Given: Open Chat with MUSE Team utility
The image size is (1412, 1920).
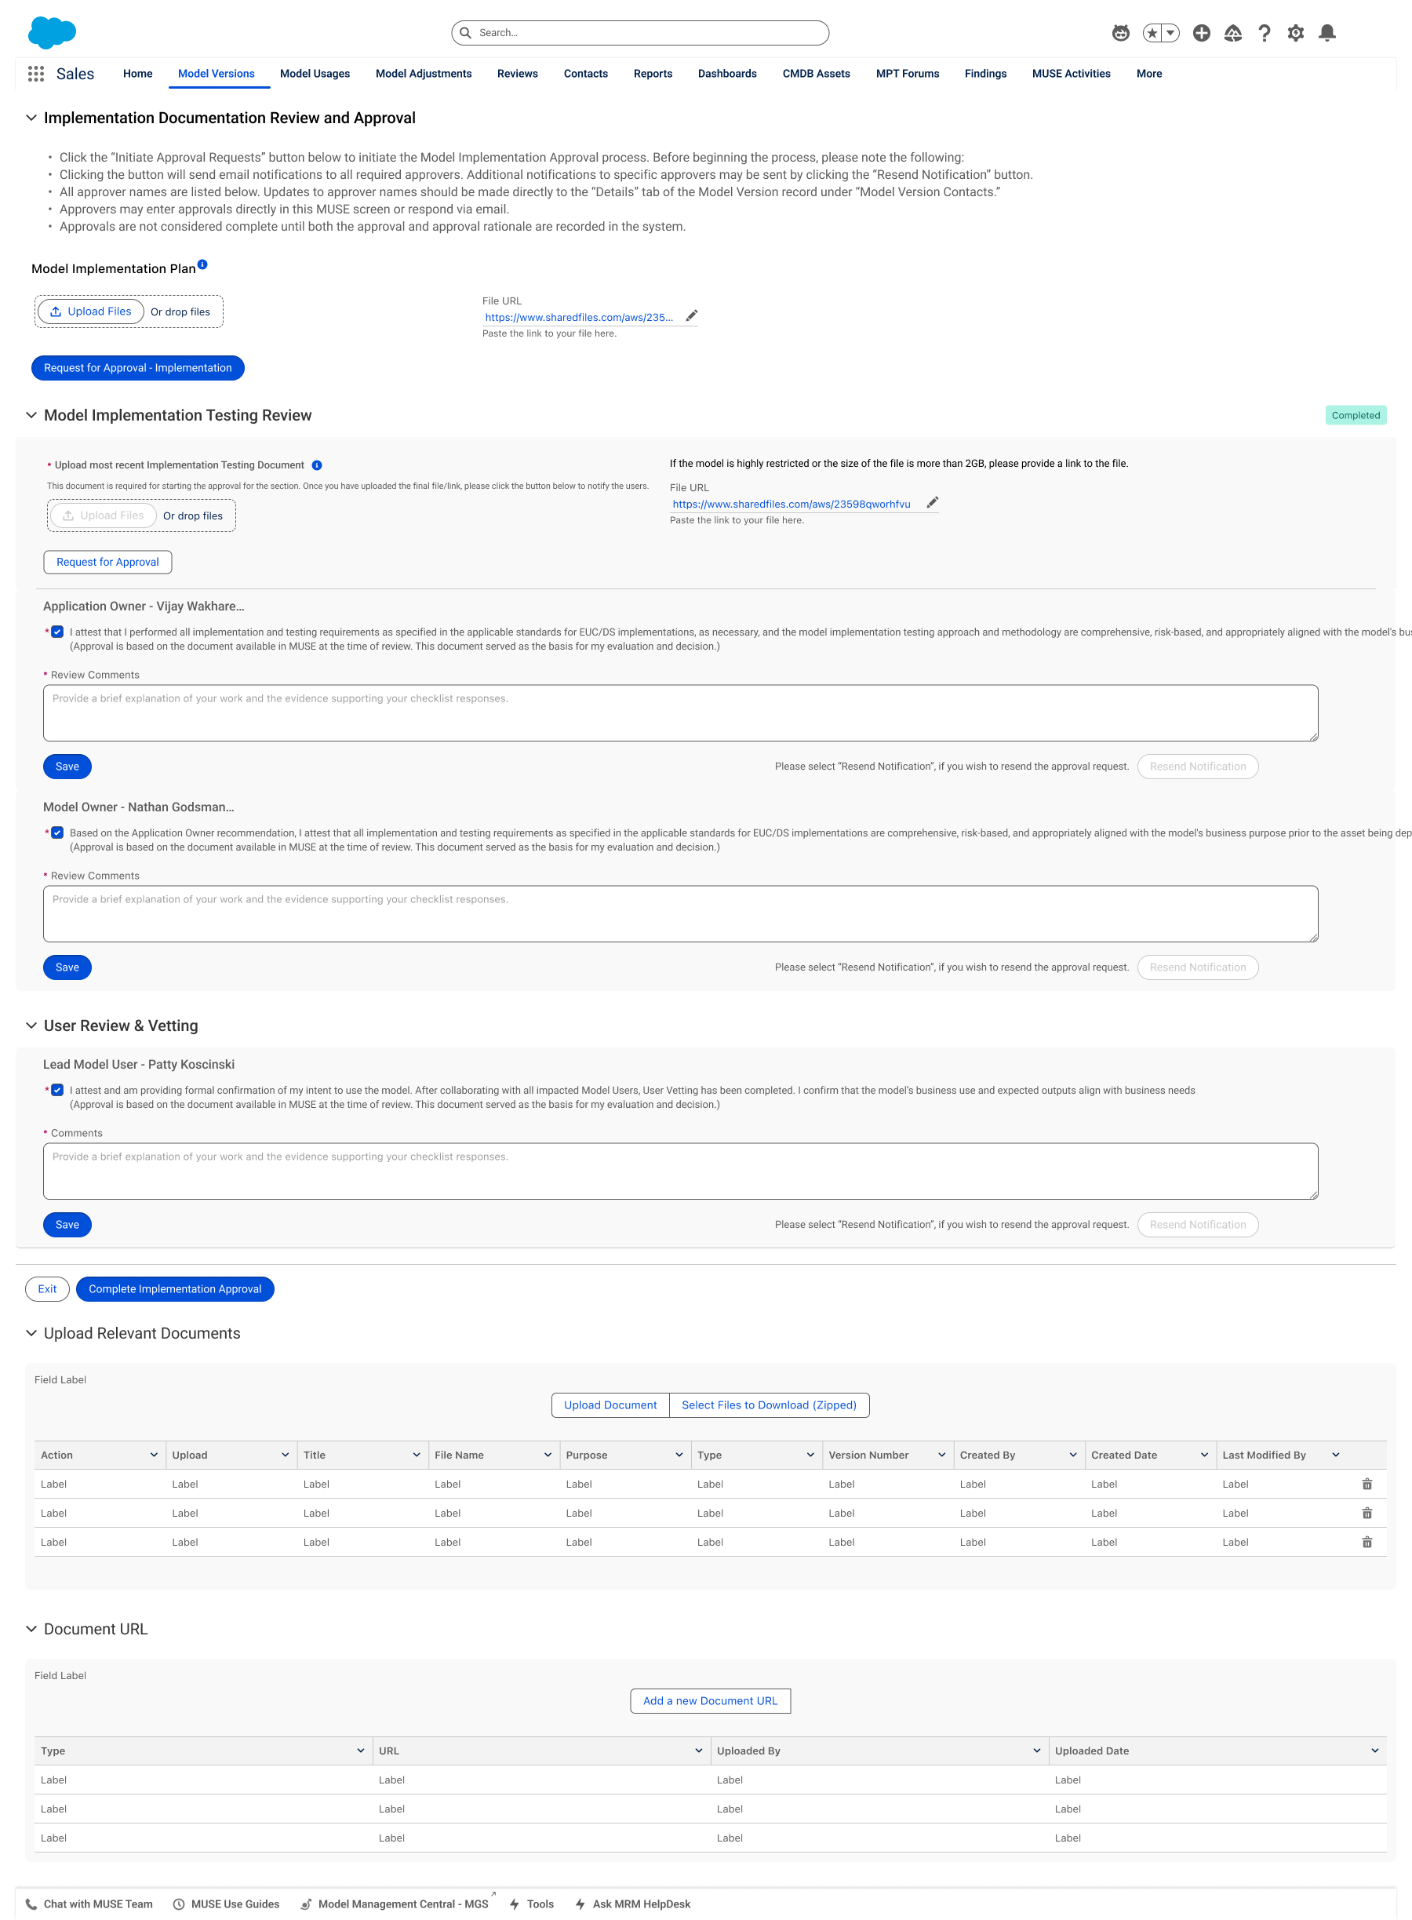Looking at the screenshot, I should click(89, 1905).
